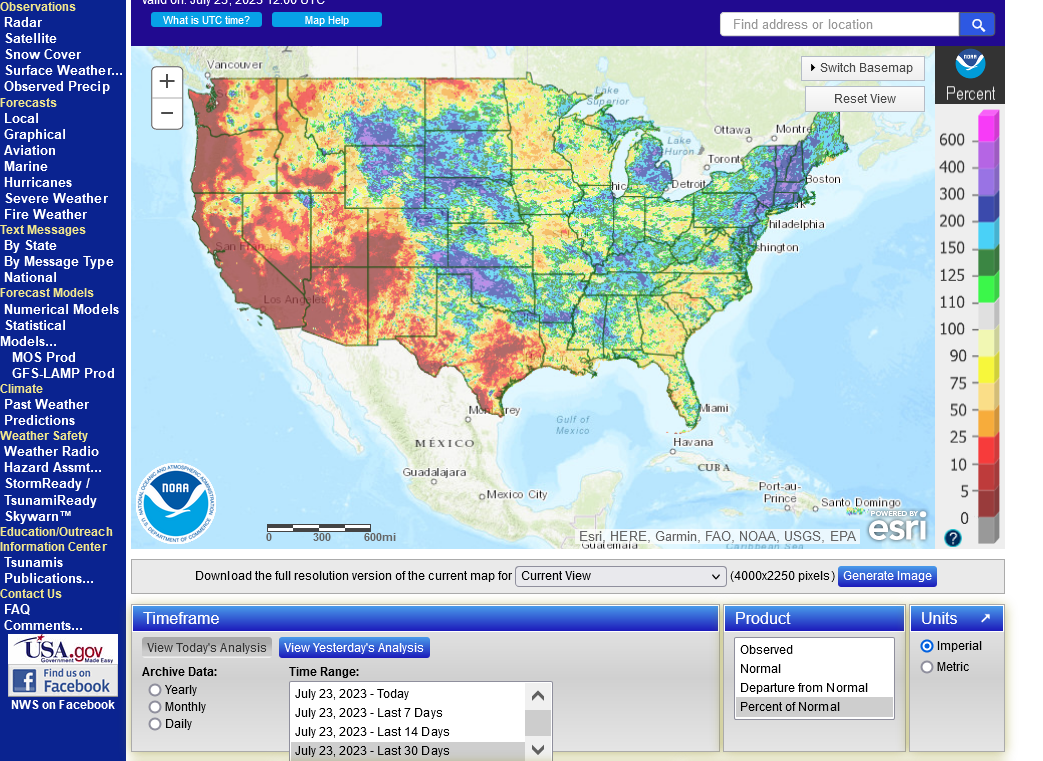
Task: Select the Yearly archive data option
Action: pos(155,690)
